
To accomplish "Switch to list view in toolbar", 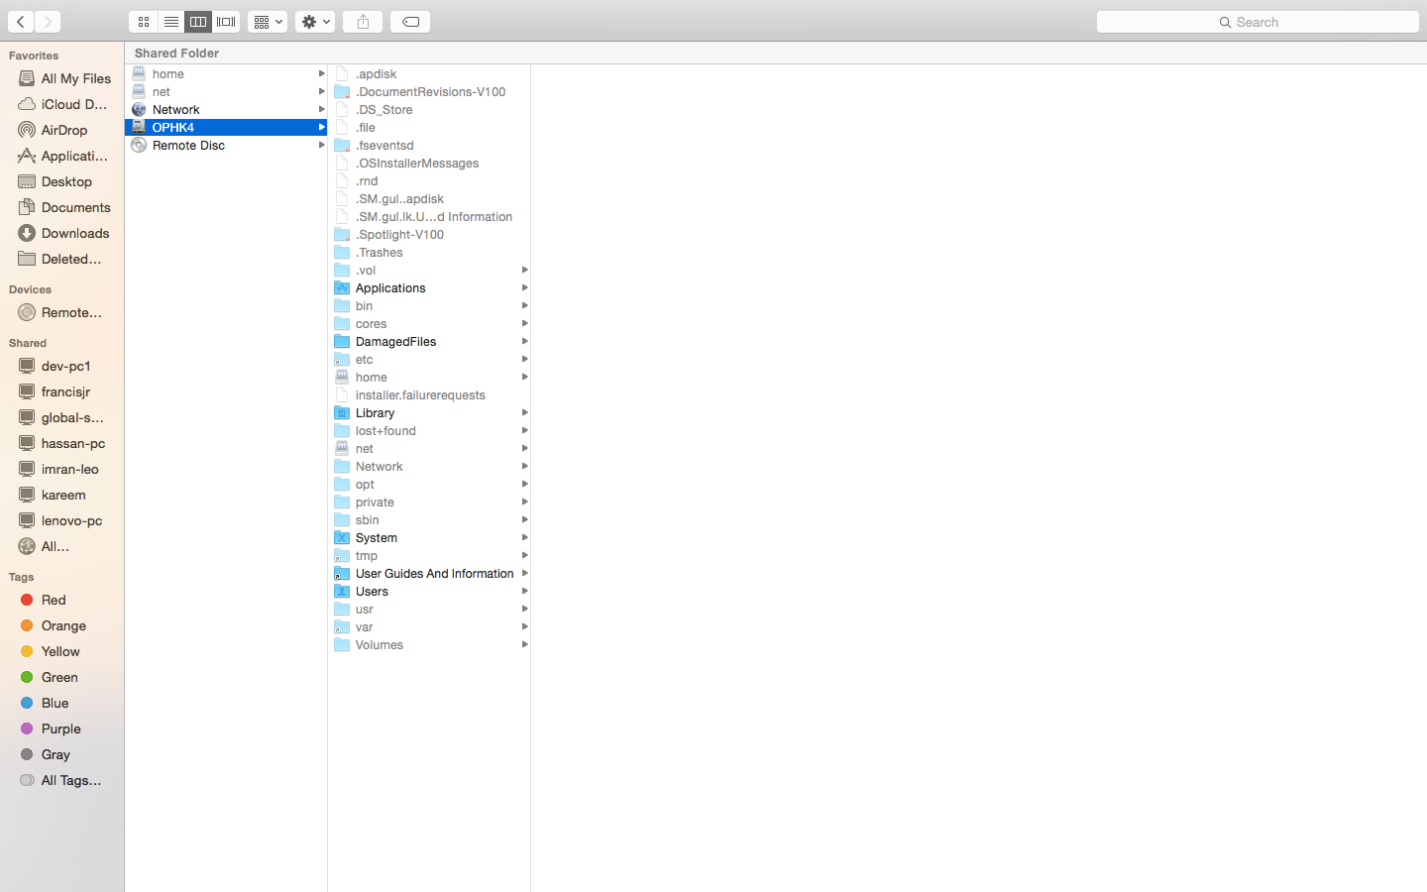I will [x=171, y=21].
